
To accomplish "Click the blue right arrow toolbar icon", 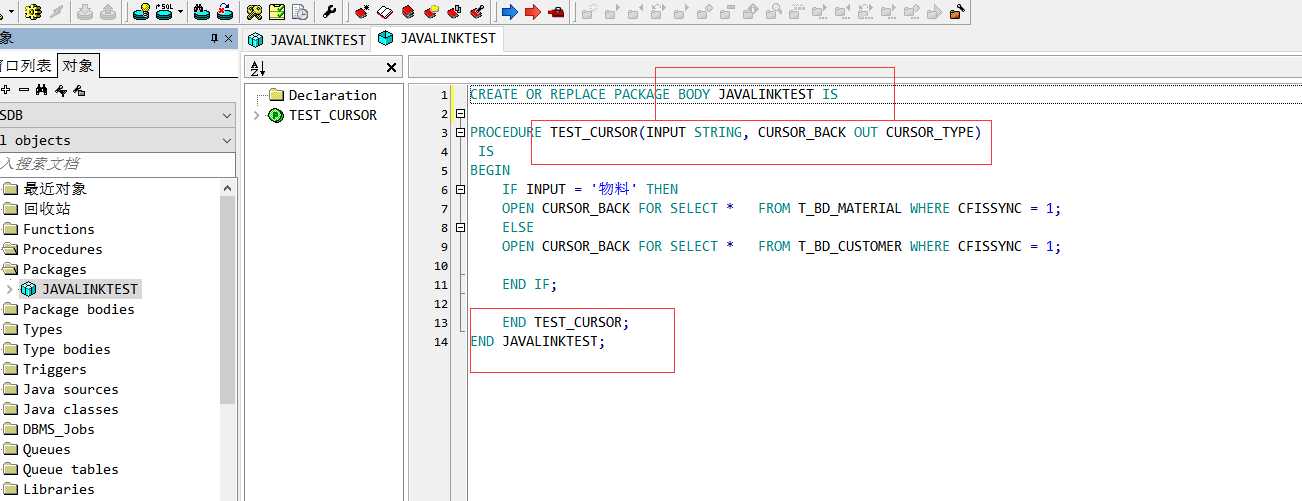I will click(509, 12).
